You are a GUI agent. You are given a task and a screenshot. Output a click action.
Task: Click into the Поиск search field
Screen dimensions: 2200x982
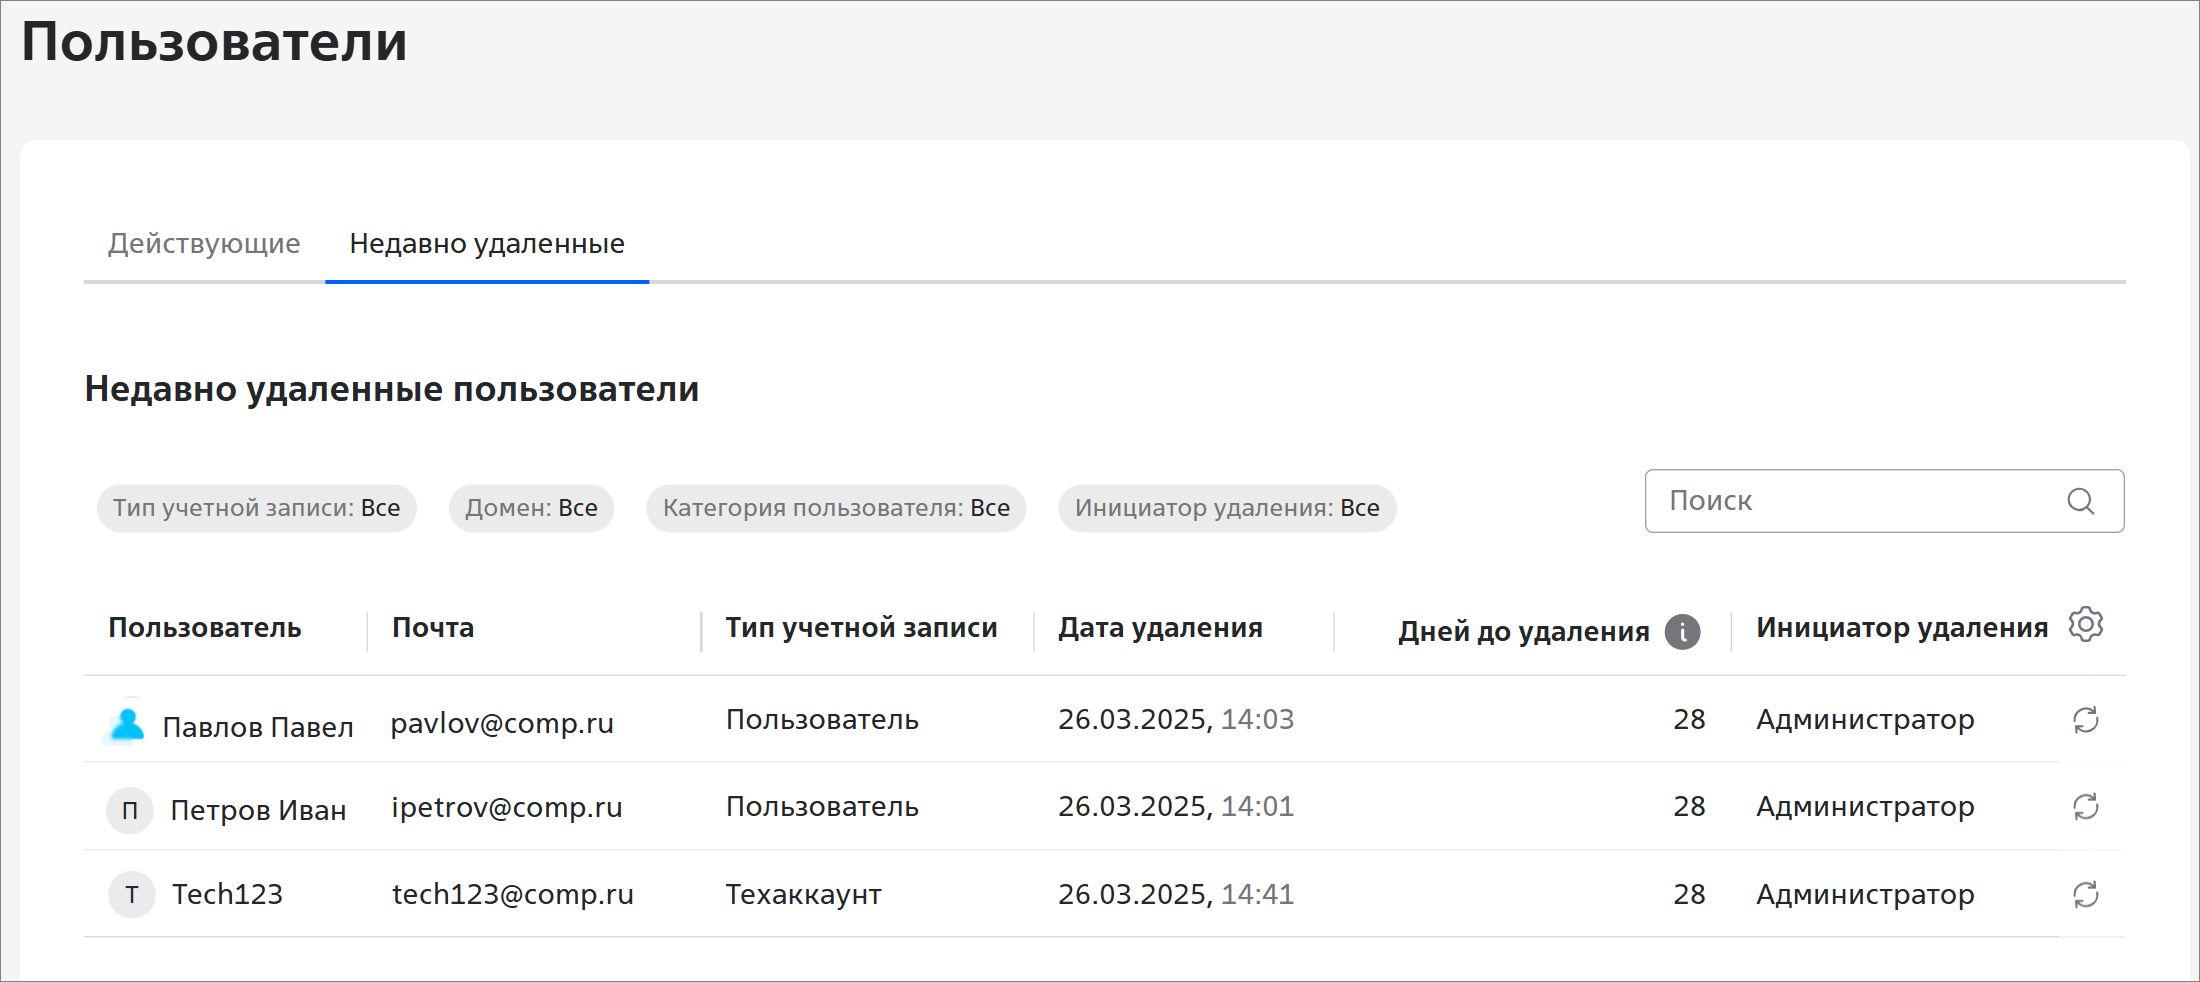pos(1850,501)
